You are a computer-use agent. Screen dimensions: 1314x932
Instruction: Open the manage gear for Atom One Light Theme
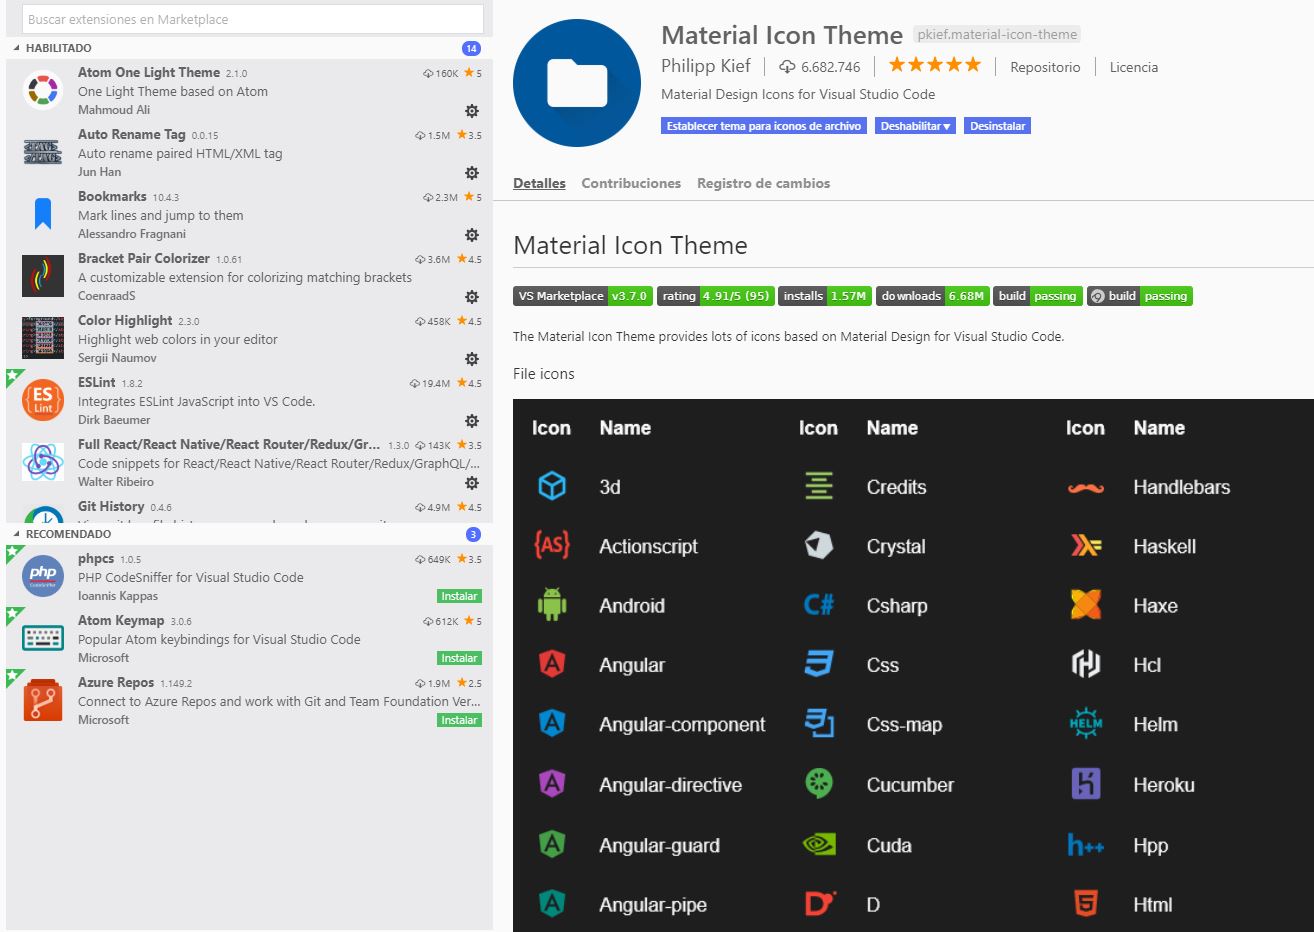coord(471,110)
